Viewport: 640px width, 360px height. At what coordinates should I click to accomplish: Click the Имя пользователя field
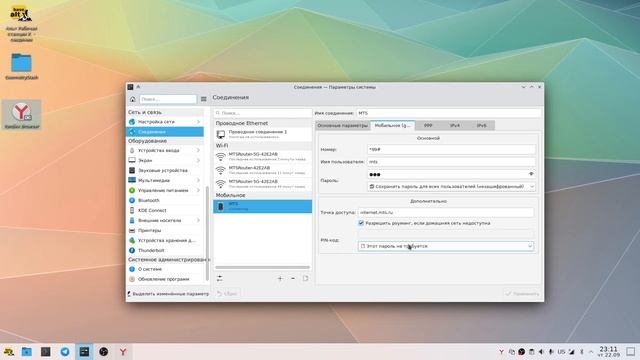point(451,162)
